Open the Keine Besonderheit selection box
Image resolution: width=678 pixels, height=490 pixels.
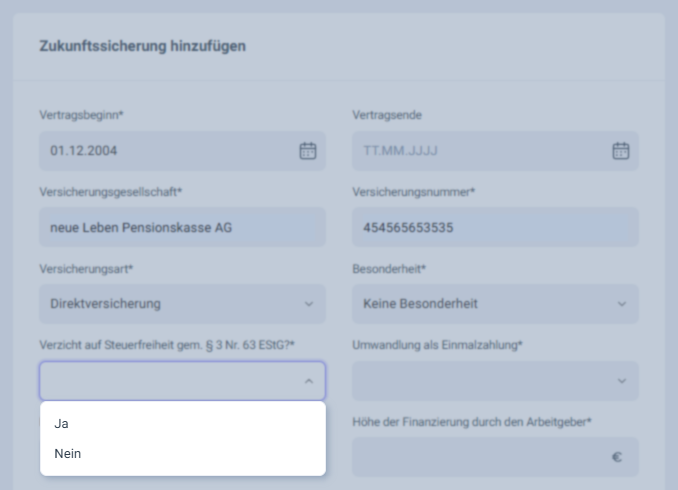coord(480,303)
